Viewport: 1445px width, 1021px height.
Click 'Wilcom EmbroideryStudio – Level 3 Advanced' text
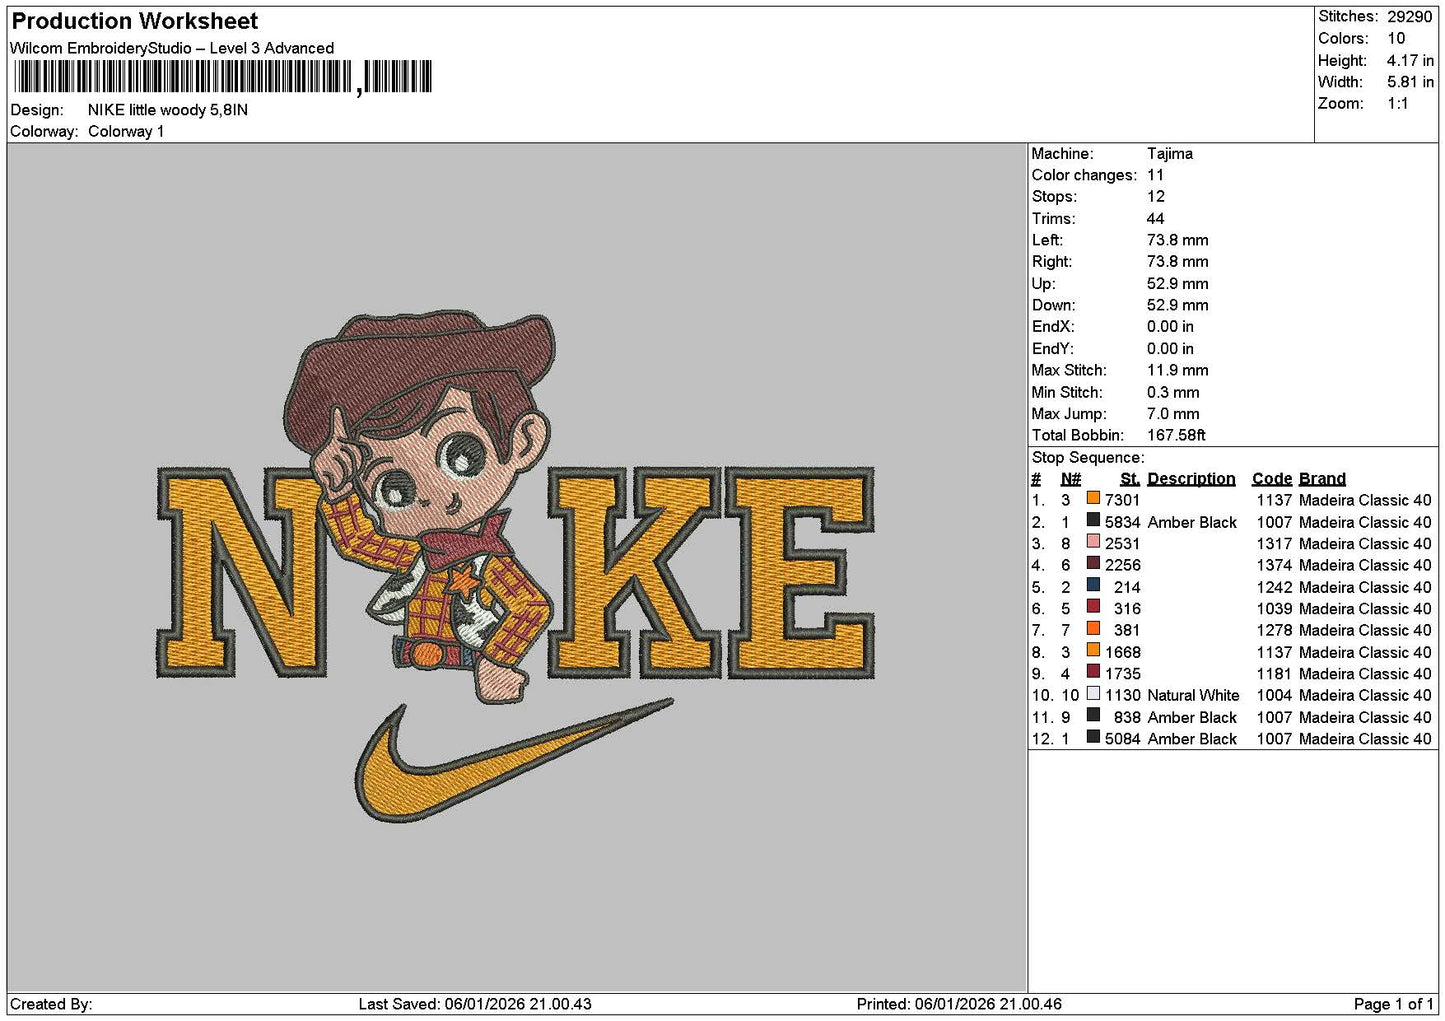172,48
